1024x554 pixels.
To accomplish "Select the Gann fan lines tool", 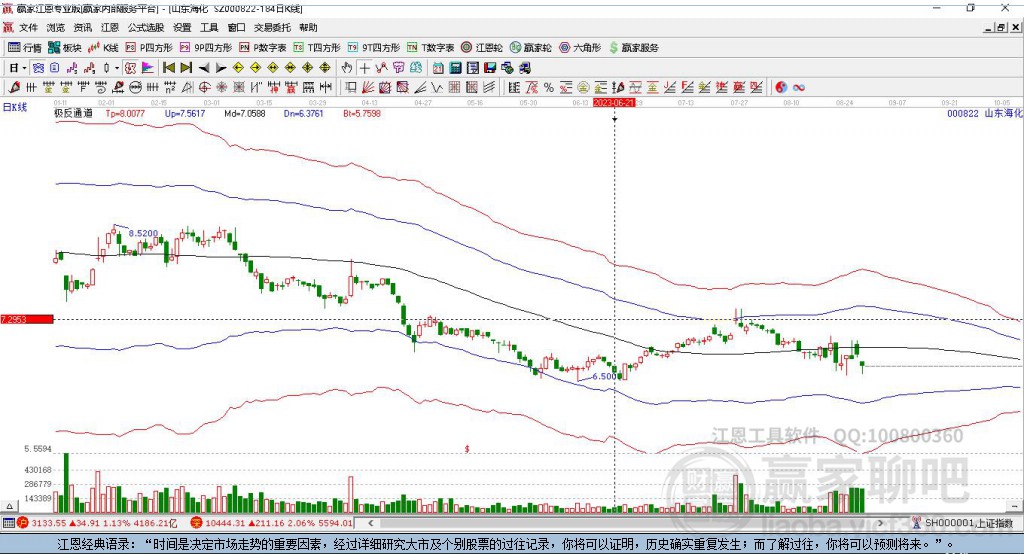I will click(368, 88).
